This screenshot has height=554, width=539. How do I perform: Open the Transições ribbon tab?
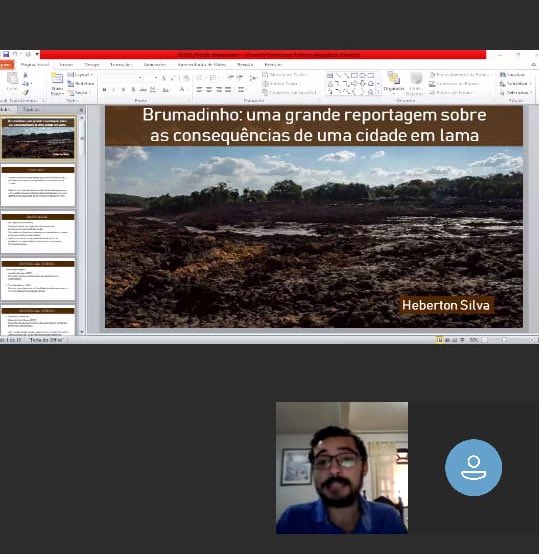click(x=121, y=65)
